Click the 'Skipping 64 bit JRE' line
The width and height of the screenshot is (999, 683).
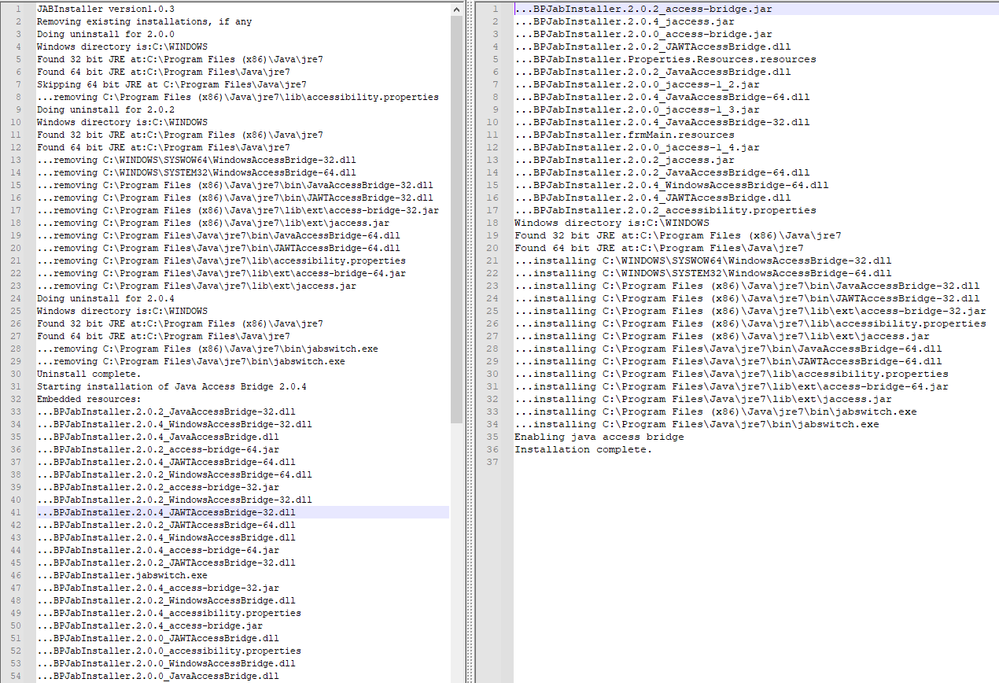coord(171,85)
